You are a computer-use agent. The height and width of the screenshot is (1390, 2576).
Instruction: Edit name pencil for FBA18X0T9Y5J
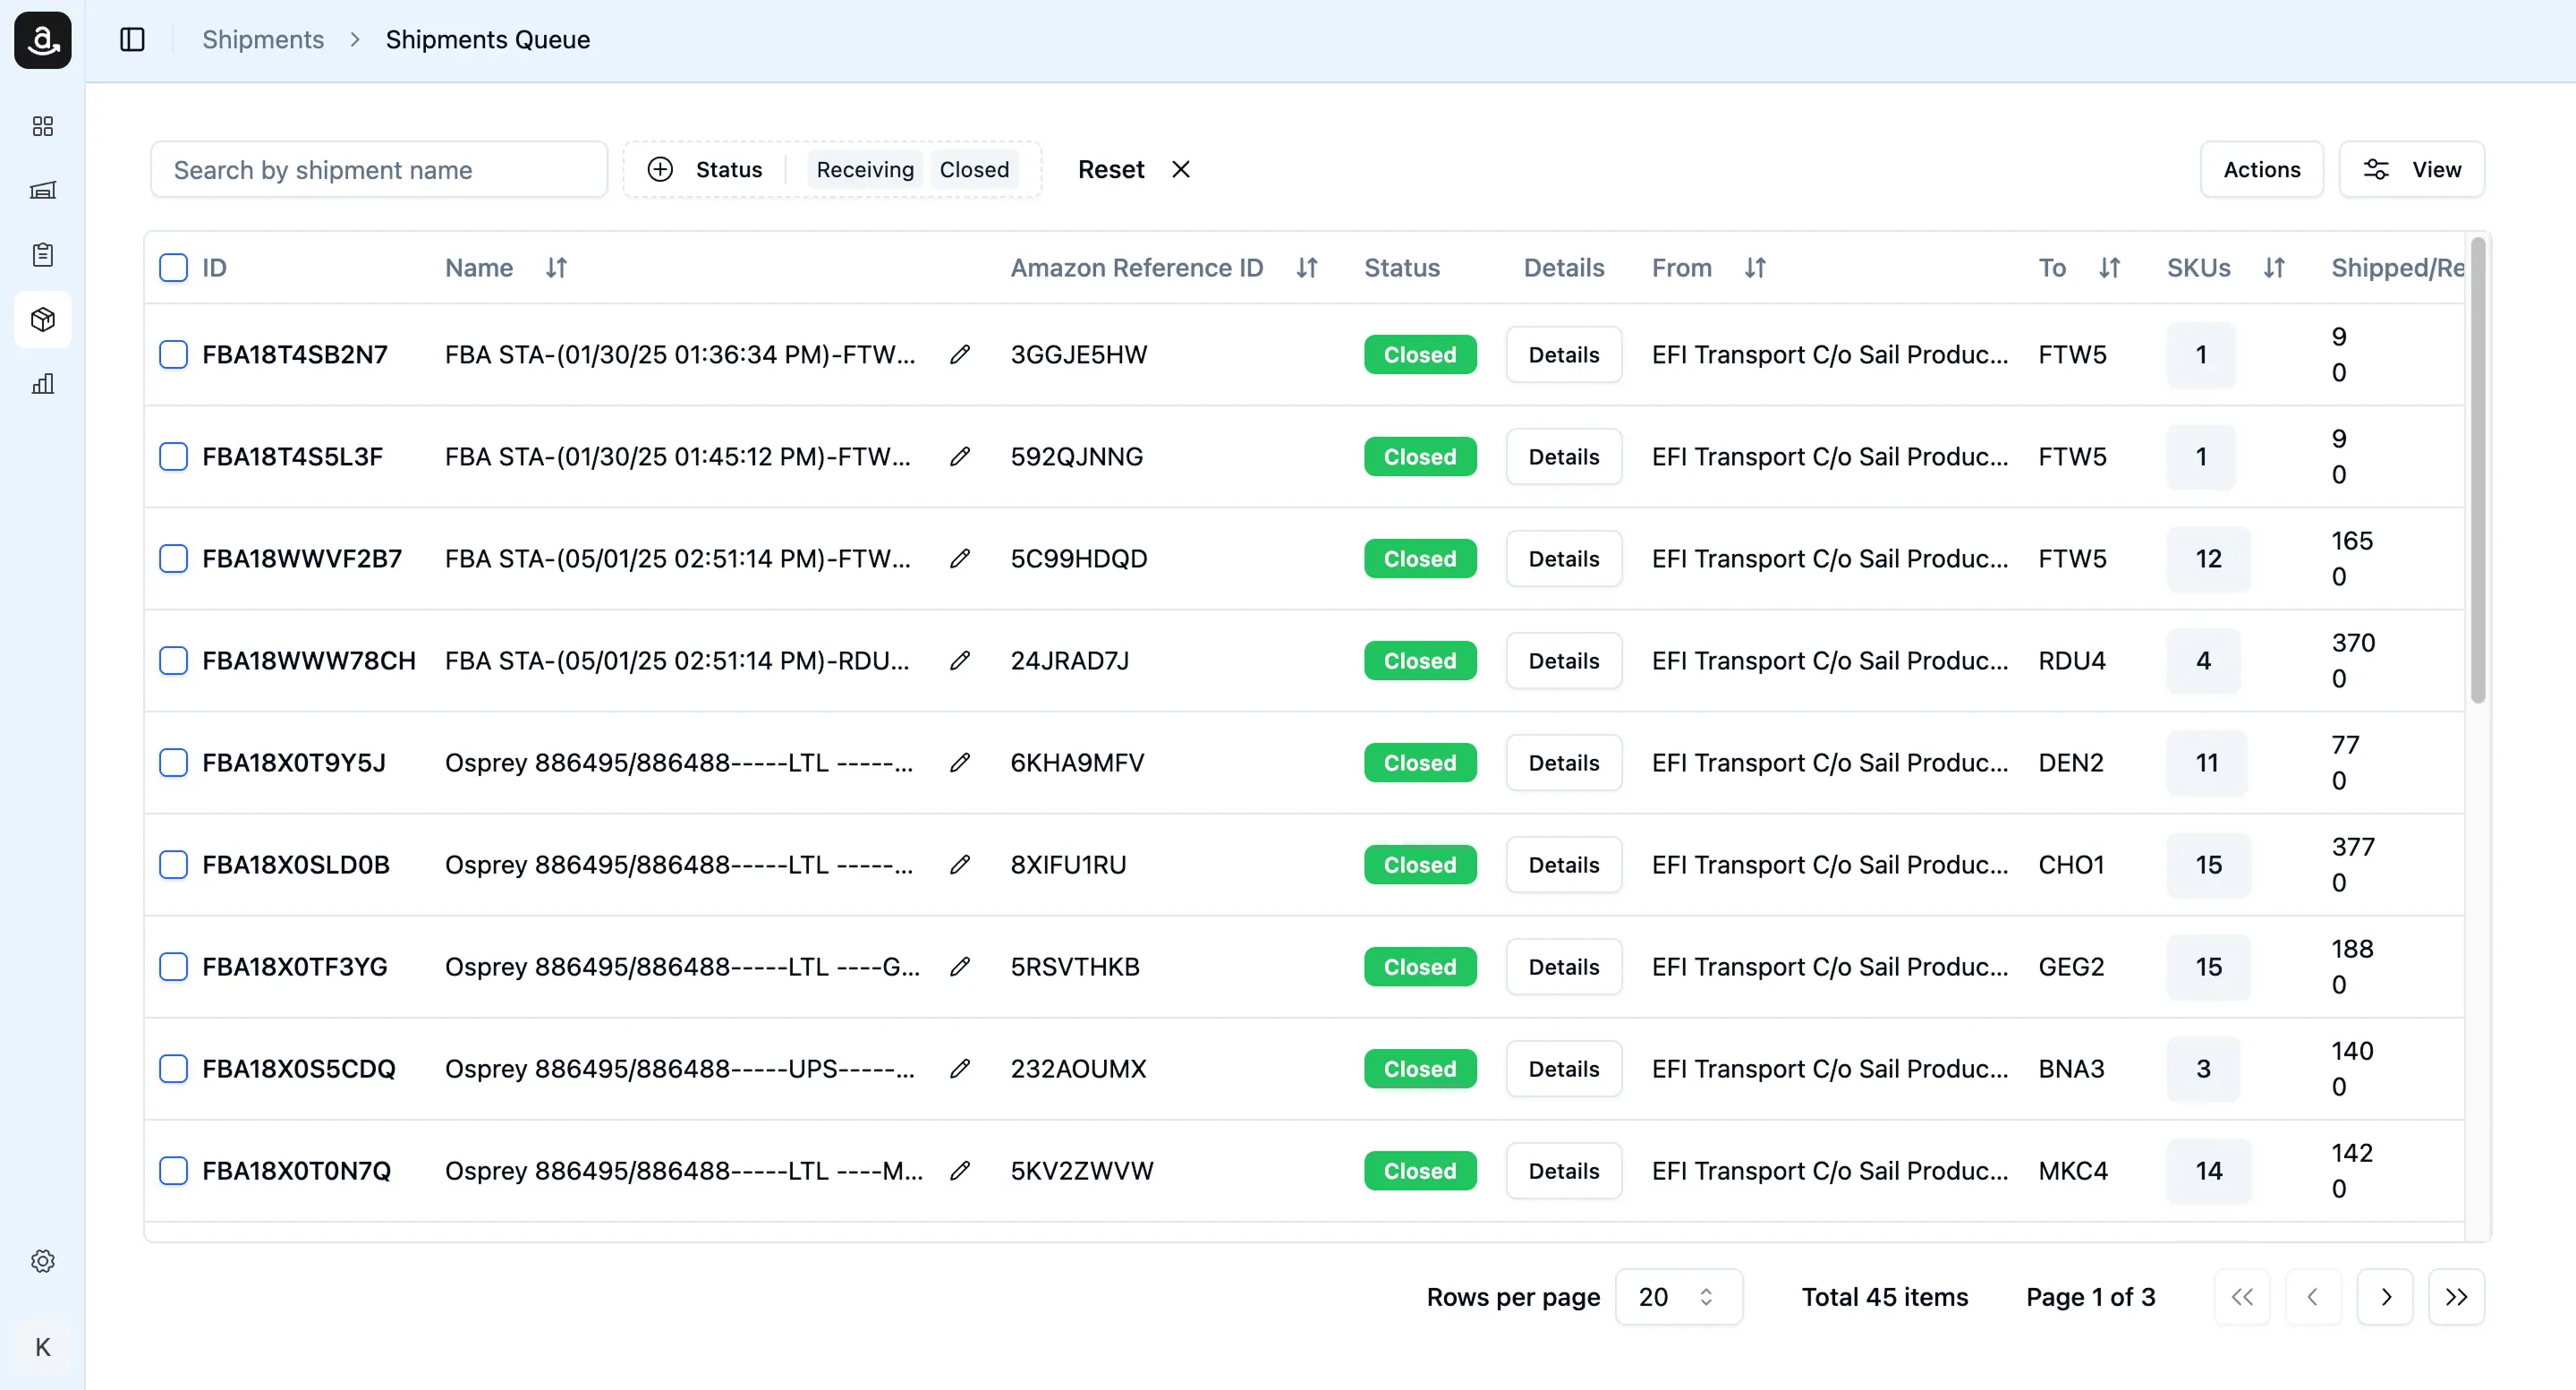pos(960,763)
